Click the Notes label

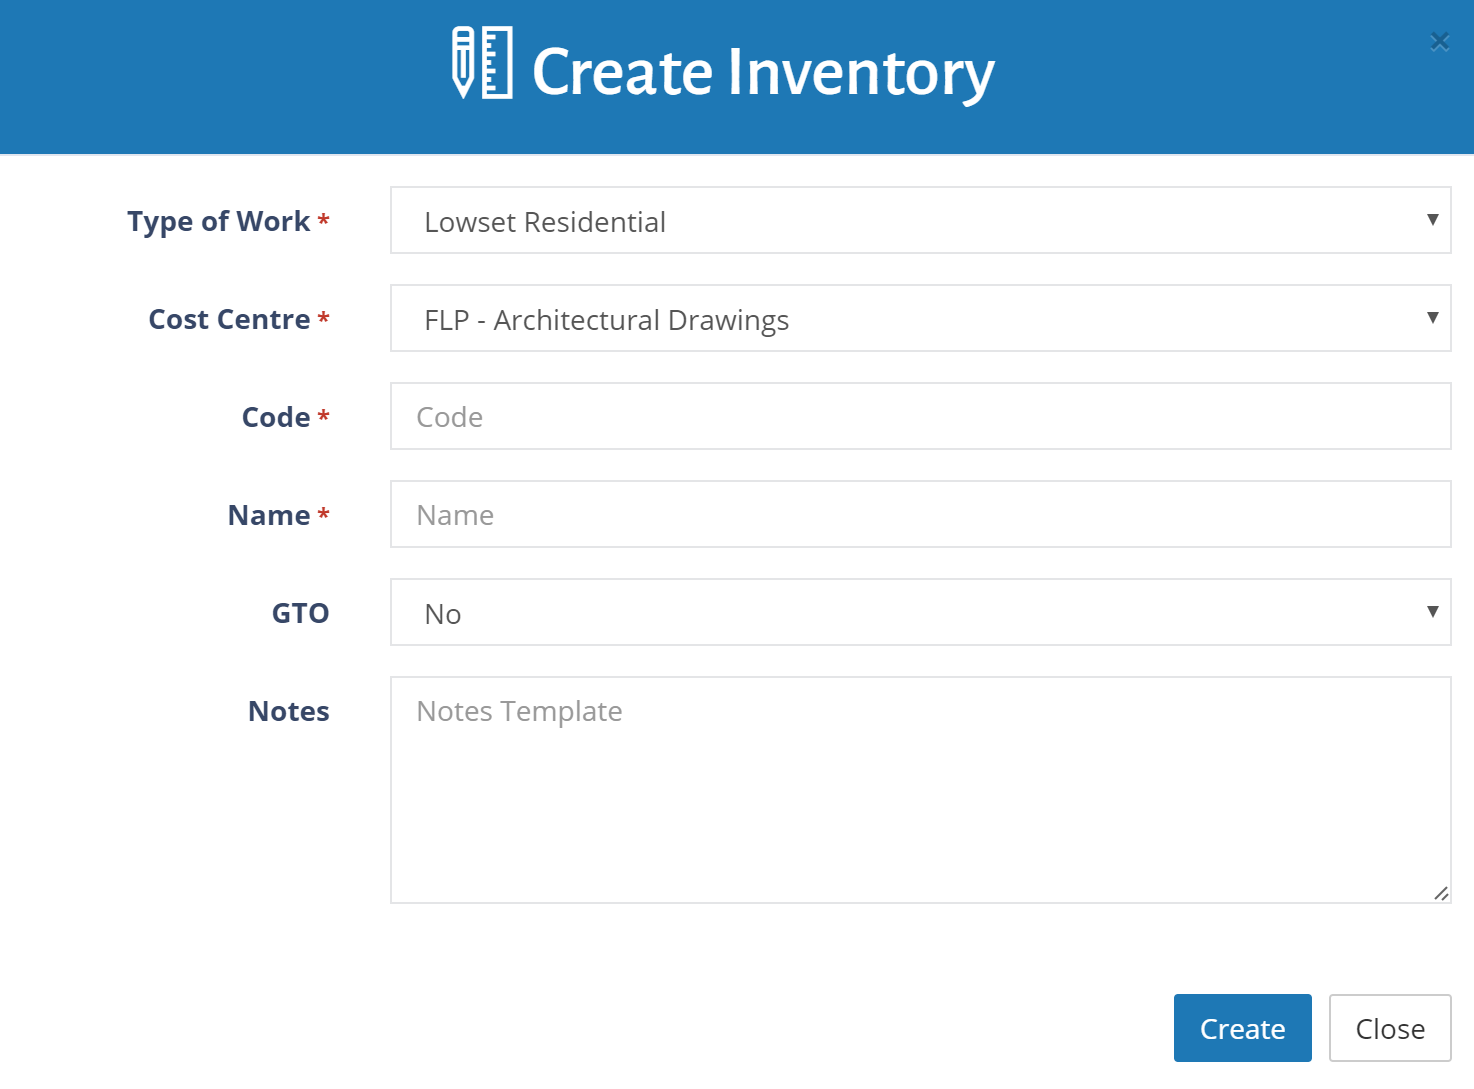[x=288, y=711]
